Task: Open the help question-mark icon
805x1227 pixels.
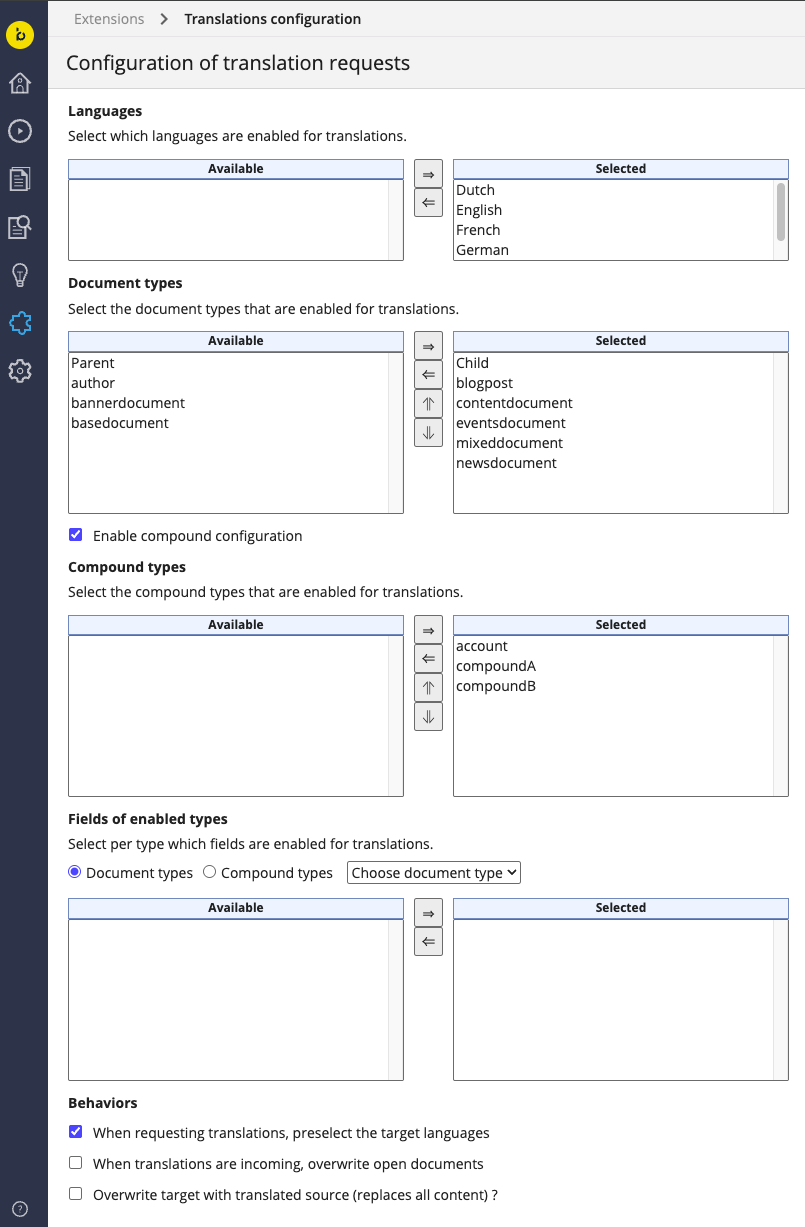Action: click(x=20, y=1208)
